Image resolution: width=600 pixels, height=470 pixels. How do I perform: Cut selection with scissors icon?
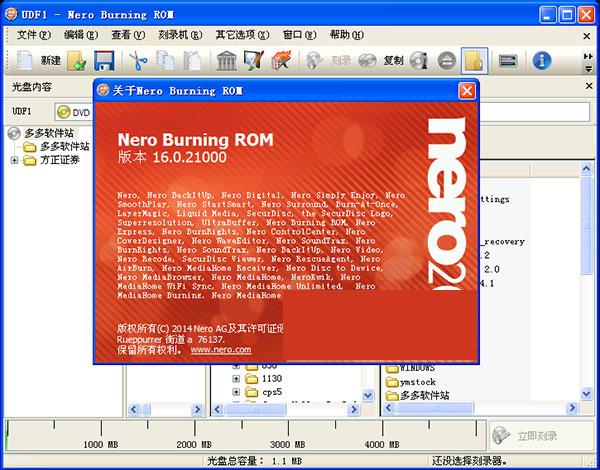pyautogui.click(x=138, y=60)
